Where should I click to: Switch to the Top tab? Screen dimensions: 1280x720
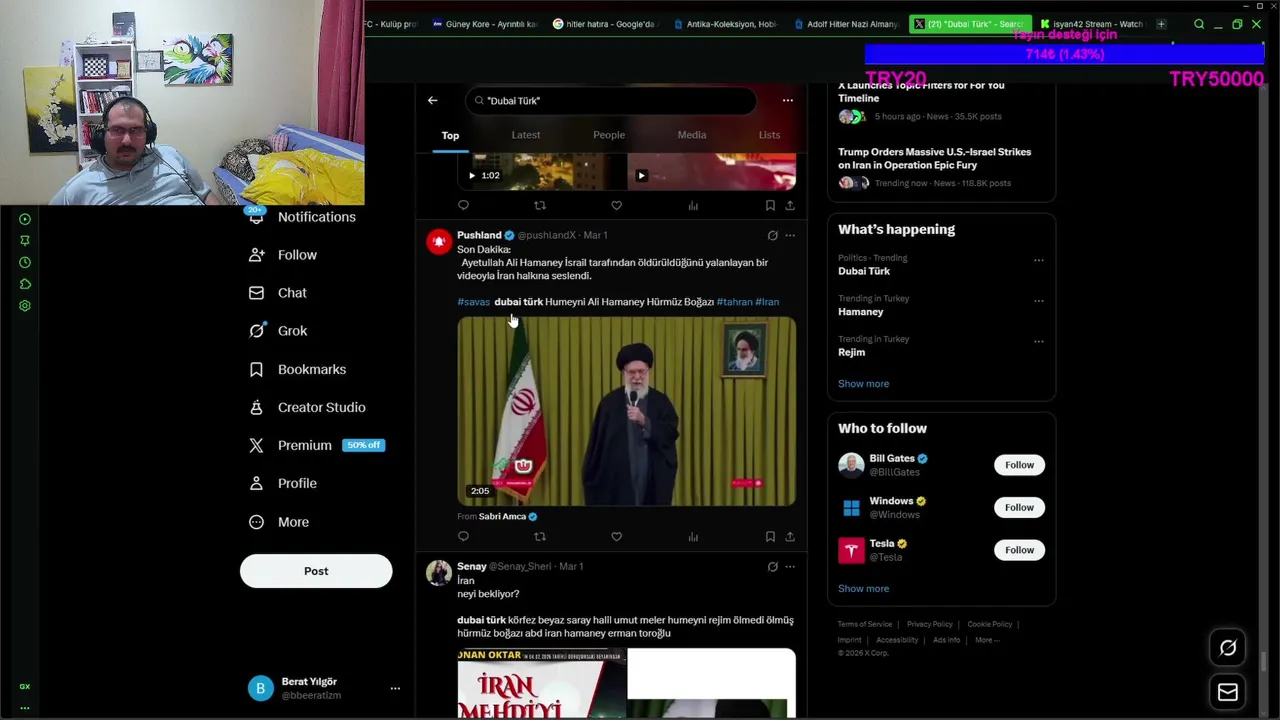[450, 135]
